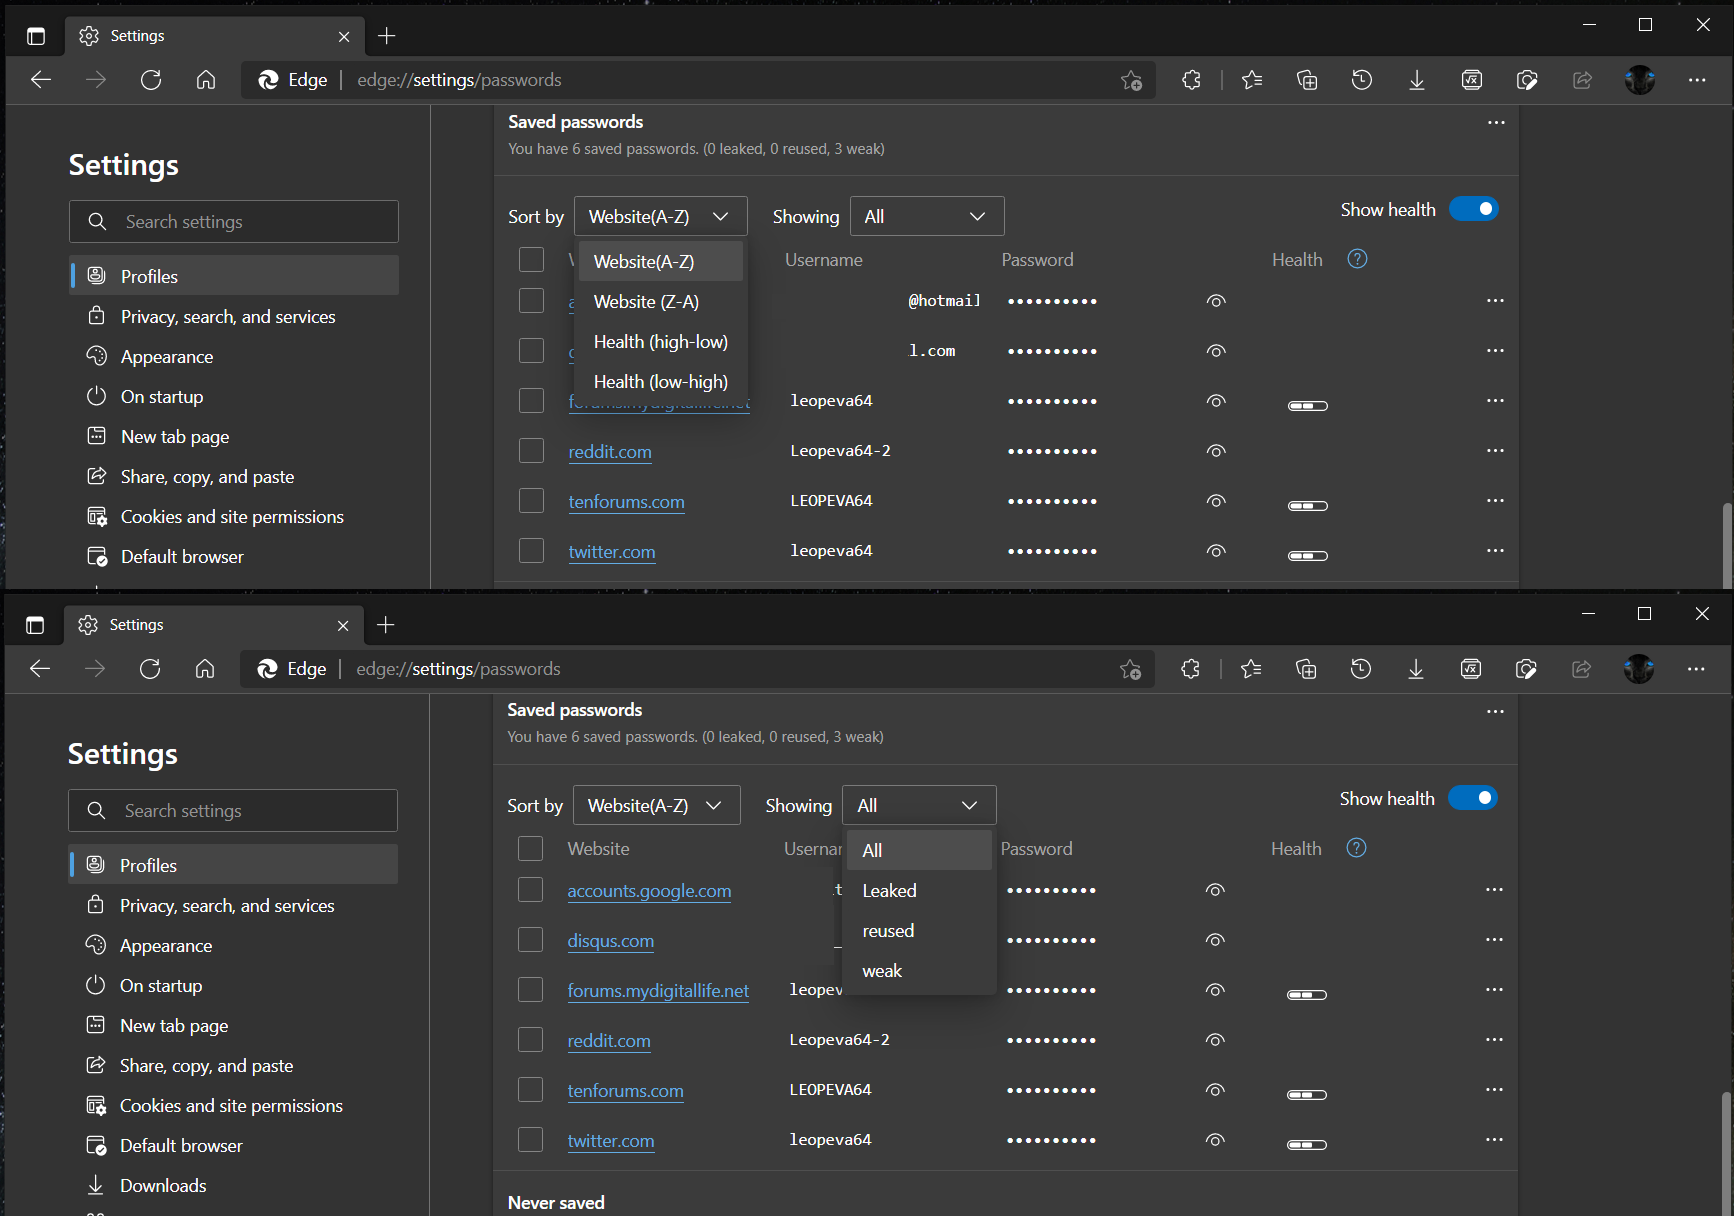1734x1216 pixels.
Task: Open more options for accounts.google.com row
Action: (1494, 890)
